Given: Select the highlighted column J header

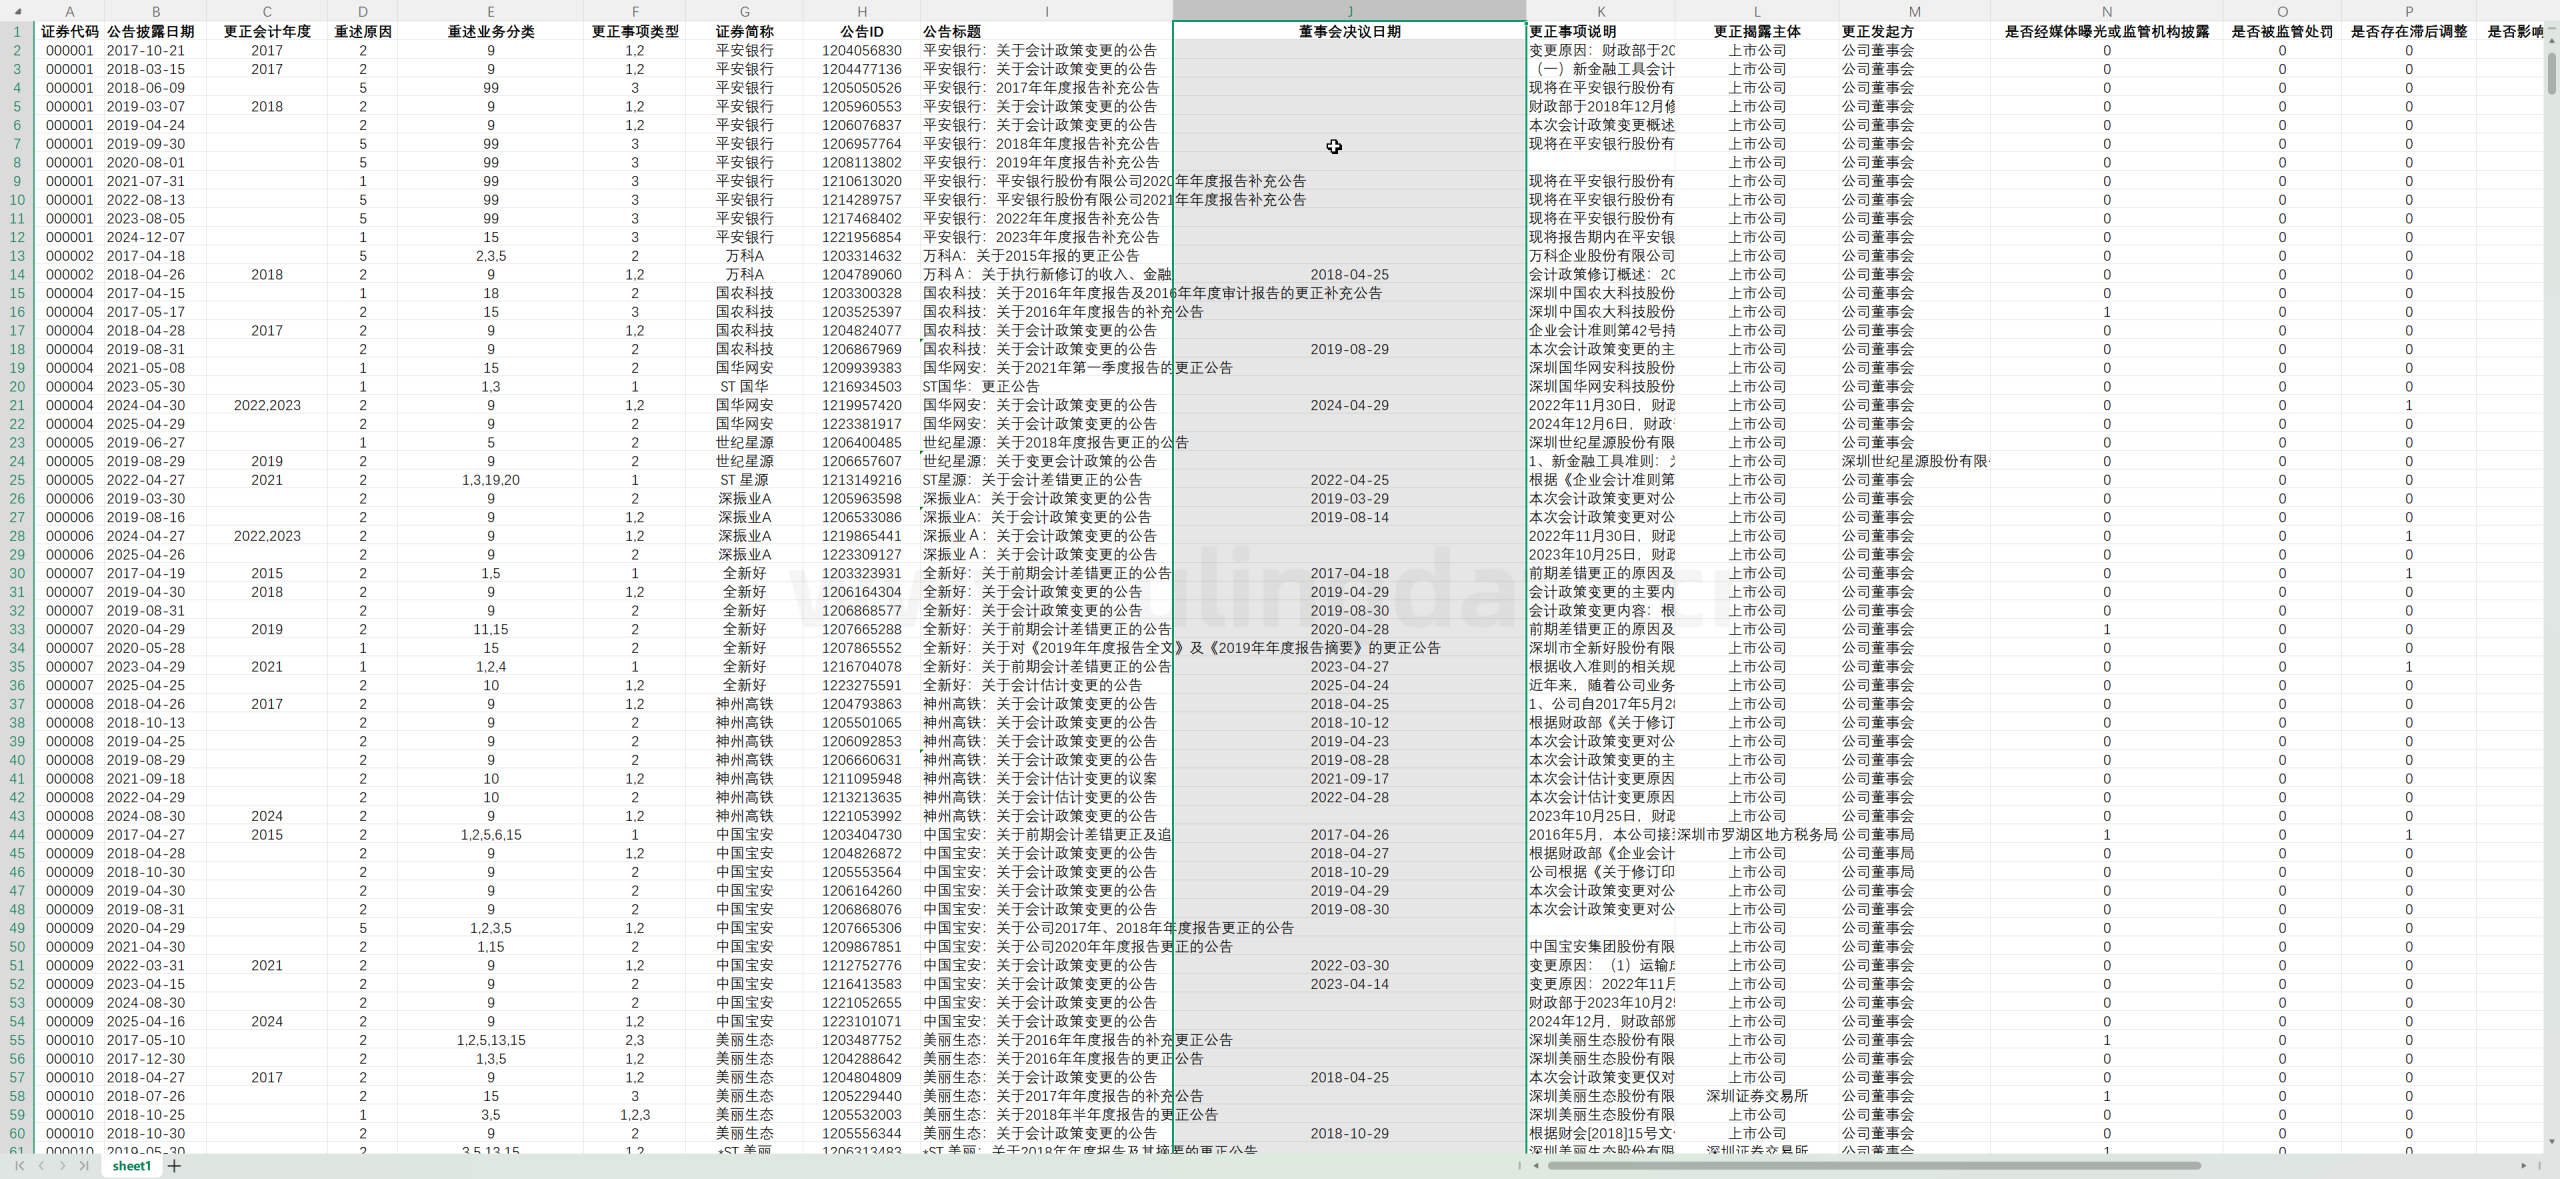Looking at the screenshot, I should point(1349,11).
